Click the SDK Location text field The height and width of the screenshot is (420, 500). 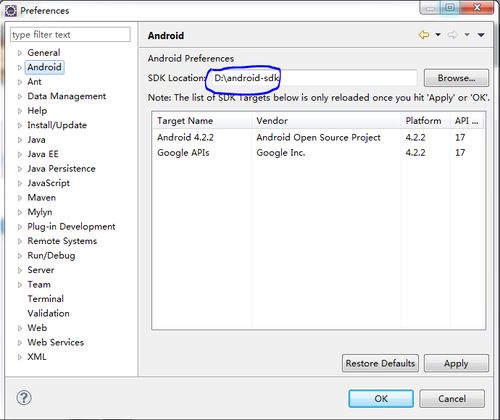[x=313, y=78]
